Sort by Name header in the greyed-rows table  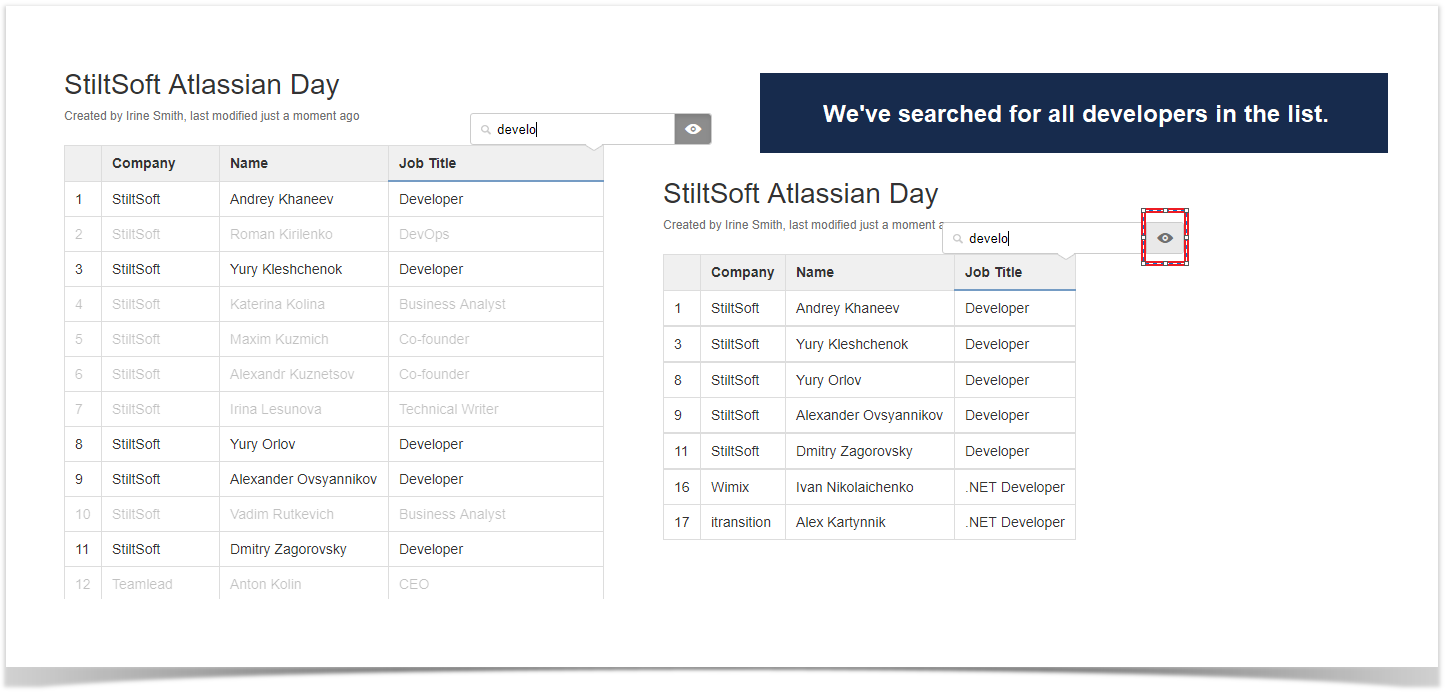[304, 163]
